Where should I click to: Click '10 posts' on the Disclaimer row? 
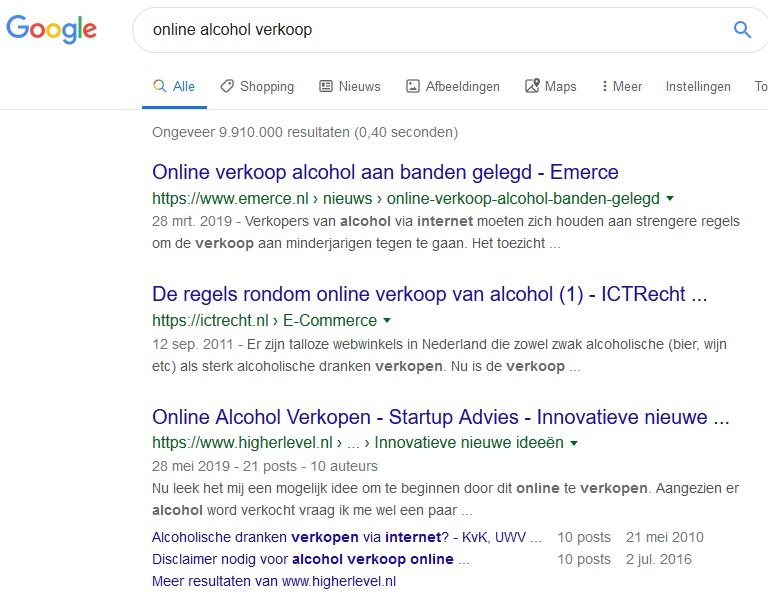(584, 559)
